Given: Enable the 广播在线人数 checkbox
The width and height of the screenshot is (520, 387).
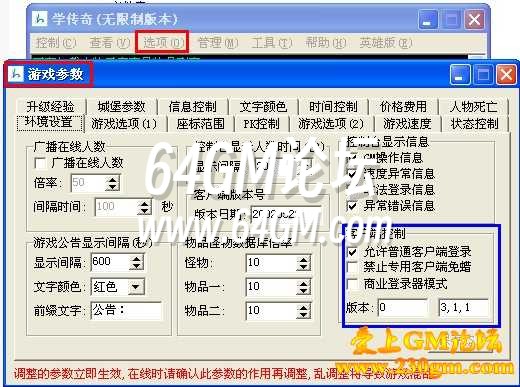Looking at the screenshot, I should (x=40, y=163).
